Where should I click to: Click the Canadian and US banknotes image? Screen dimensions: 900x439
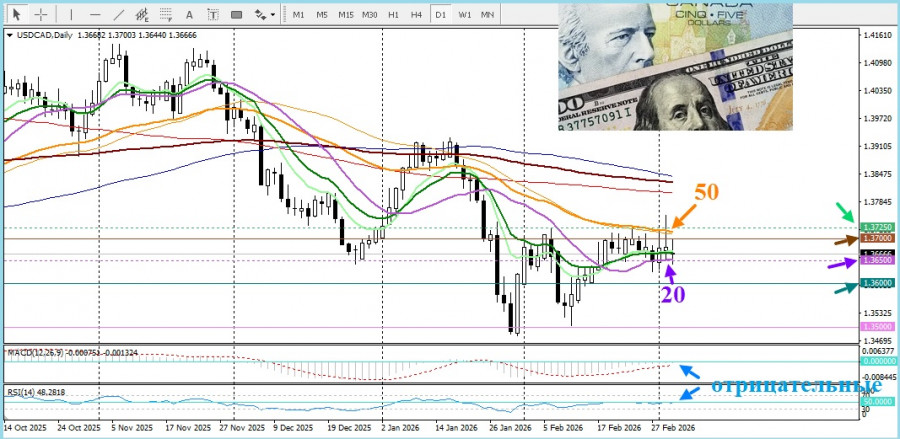tap(675, 67)
